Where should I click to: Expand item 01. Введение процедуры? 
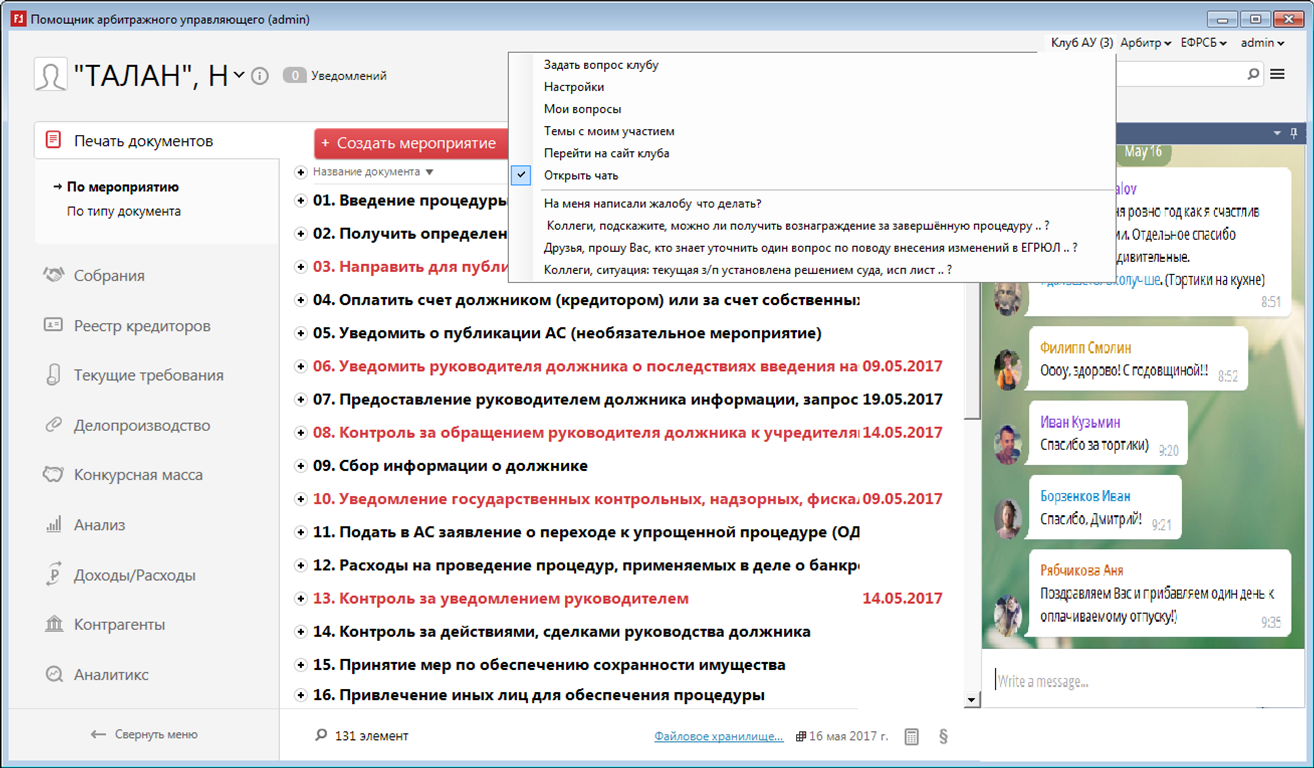(300, 201)
